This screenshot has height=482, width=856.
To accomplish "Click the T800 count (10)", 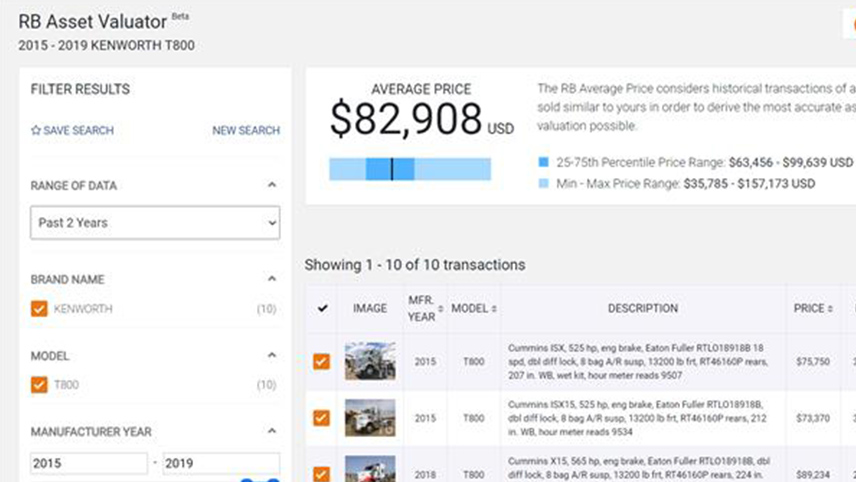I will click(x=266, y=385).
